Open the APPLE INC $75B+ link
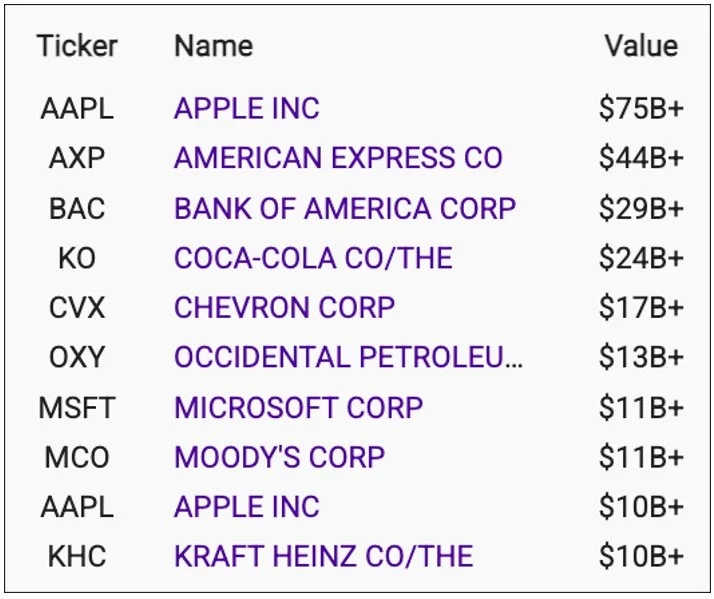Image resolution: width=714 pixels, height=599 pixels. pos(247,108)
